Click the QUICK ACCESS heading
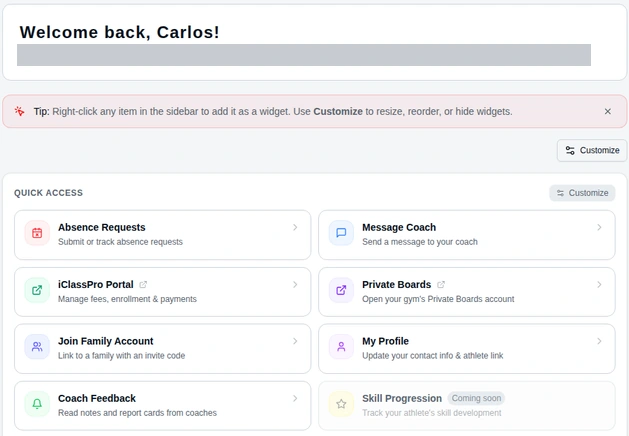Viewport: 629px width, 436px height. (49, 193)
